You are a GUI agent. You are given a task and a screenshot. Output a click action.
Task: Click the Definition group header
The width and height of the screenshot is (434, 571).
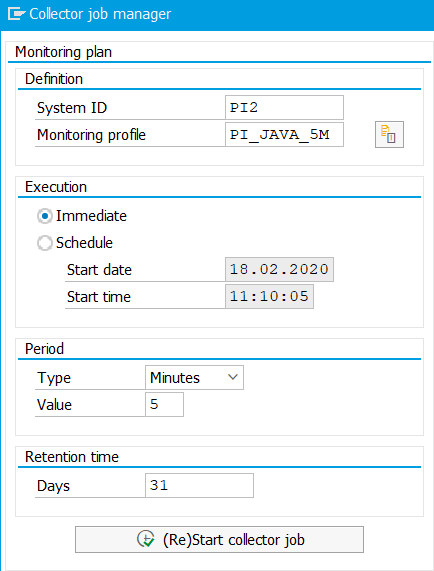click(54, 79)
